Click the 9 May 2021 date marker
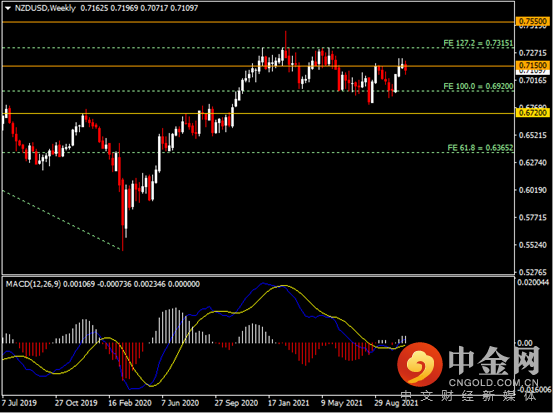 tap(342, 403)
